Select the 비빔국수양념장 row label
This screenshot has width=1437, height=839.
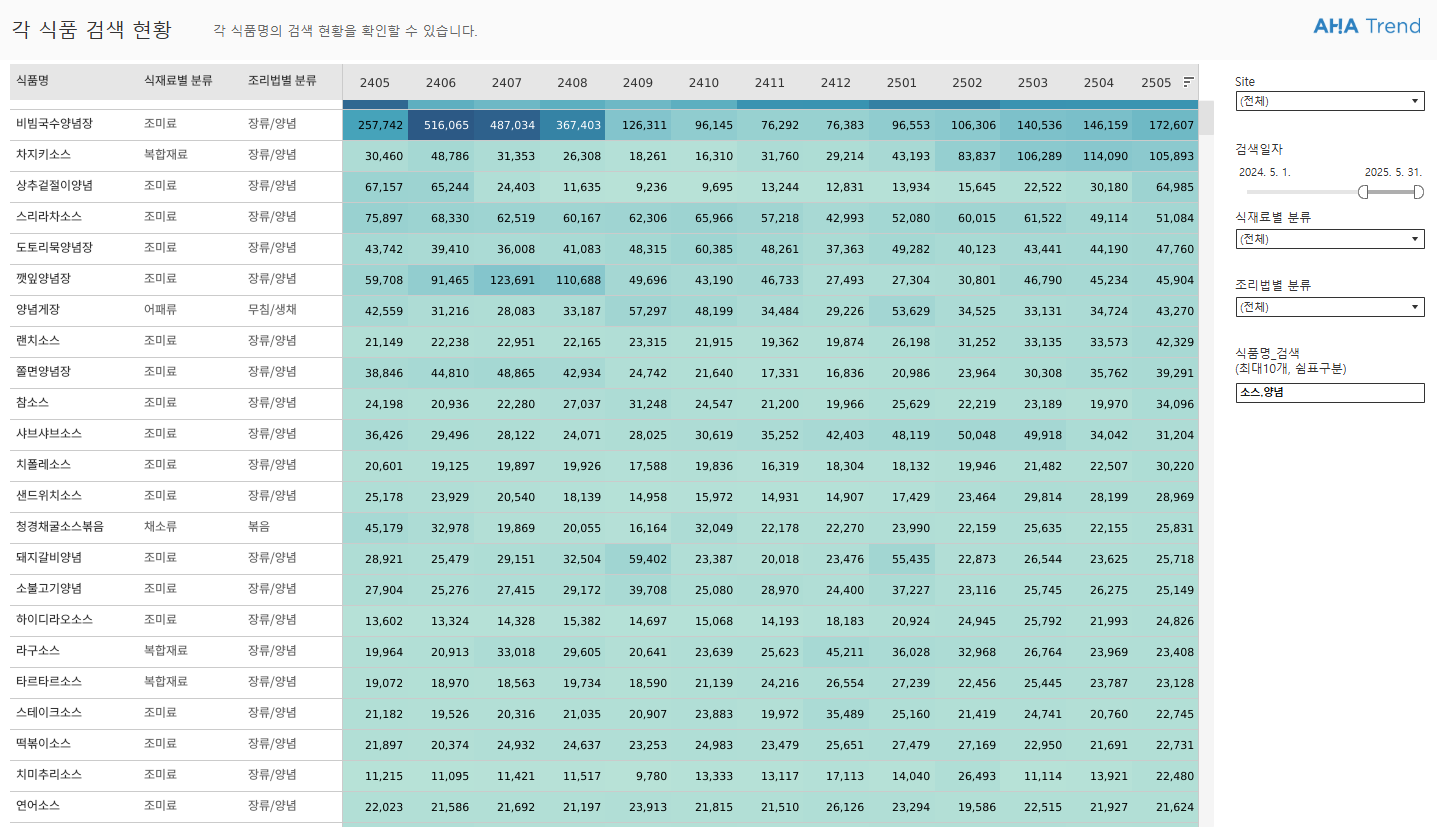point(54,124)
